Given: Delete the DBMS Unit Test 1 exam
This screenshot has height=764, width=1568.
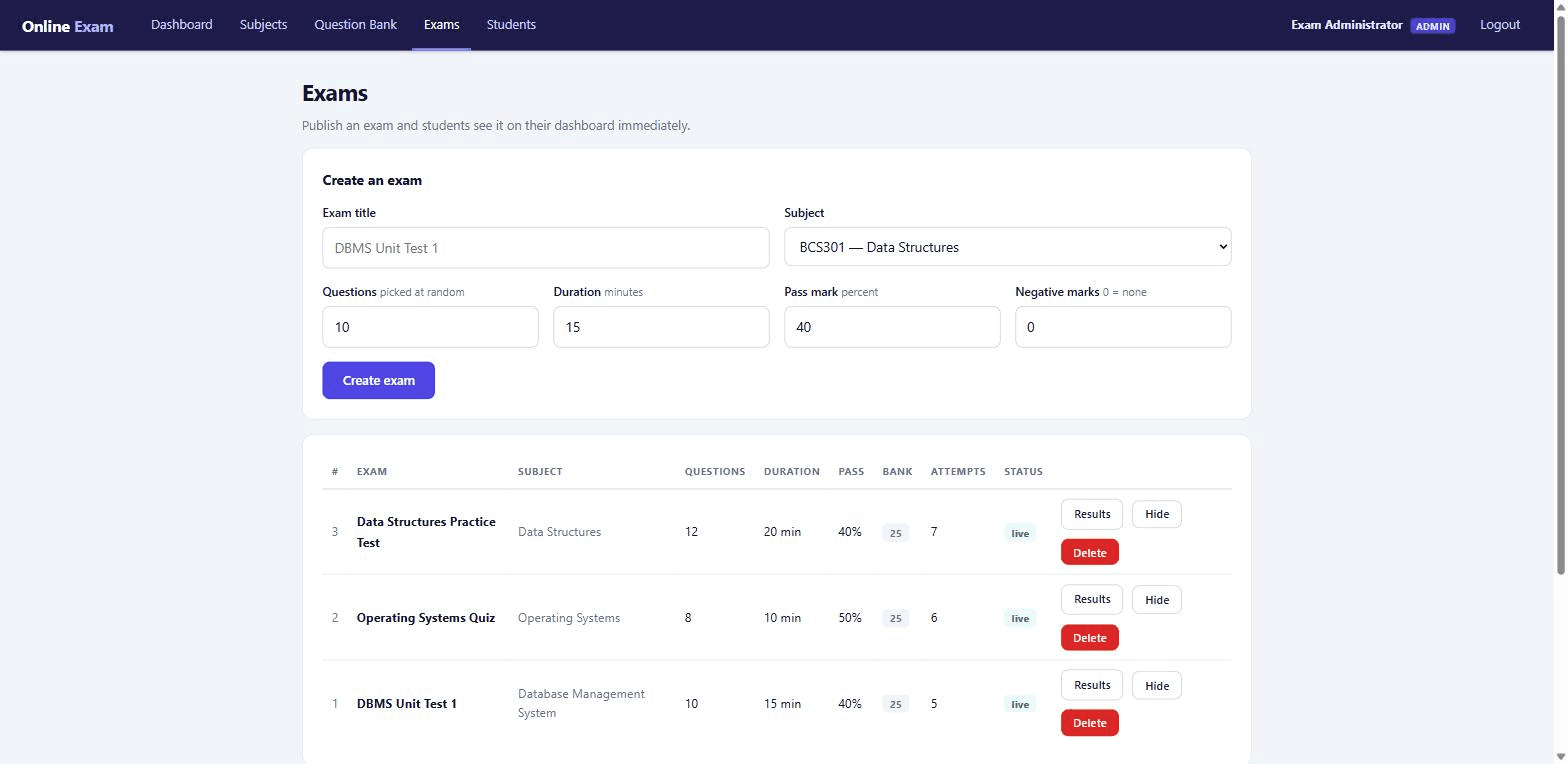Looking at the screenshot, I should [x=1089, y=723].
